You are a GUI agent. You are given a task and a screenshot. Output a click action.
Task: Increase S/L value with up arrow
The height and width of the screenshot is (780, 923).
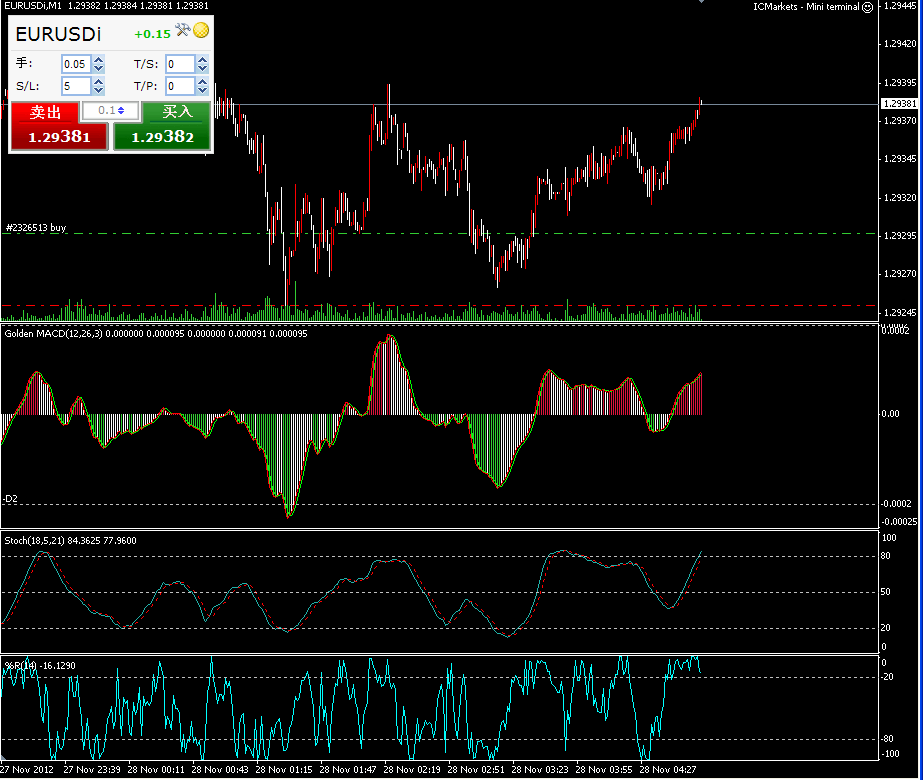[x=99, y=82]
